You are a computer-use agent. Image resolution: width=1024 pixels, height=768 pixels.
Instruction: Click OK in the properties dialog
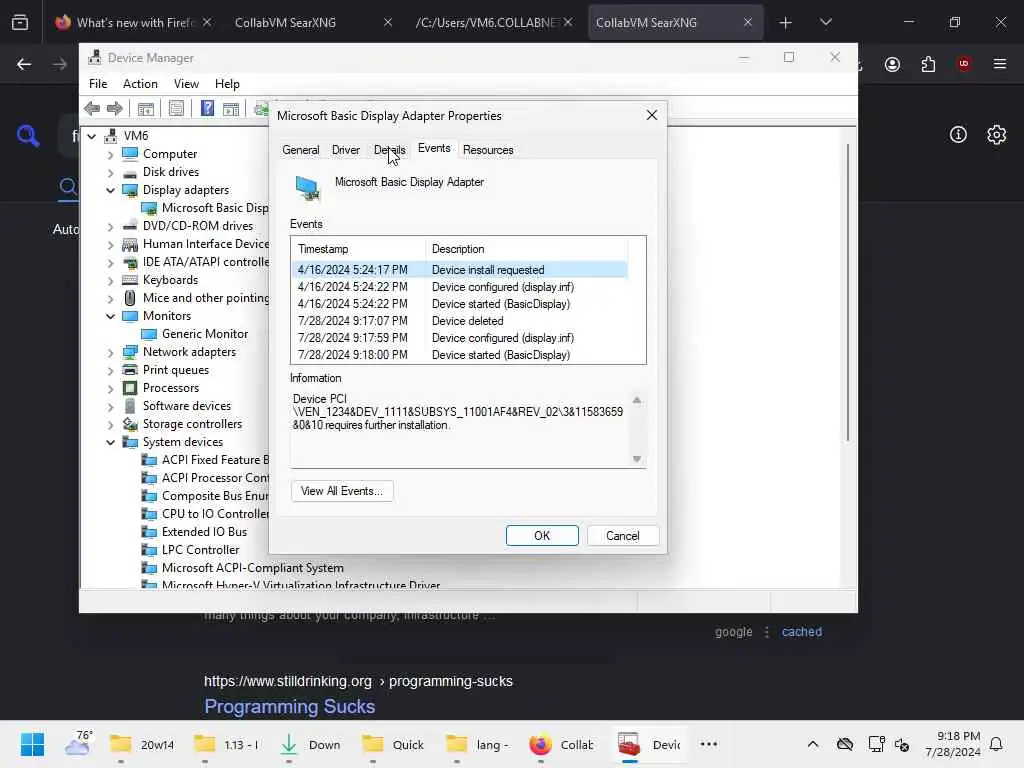pos(542,536)
